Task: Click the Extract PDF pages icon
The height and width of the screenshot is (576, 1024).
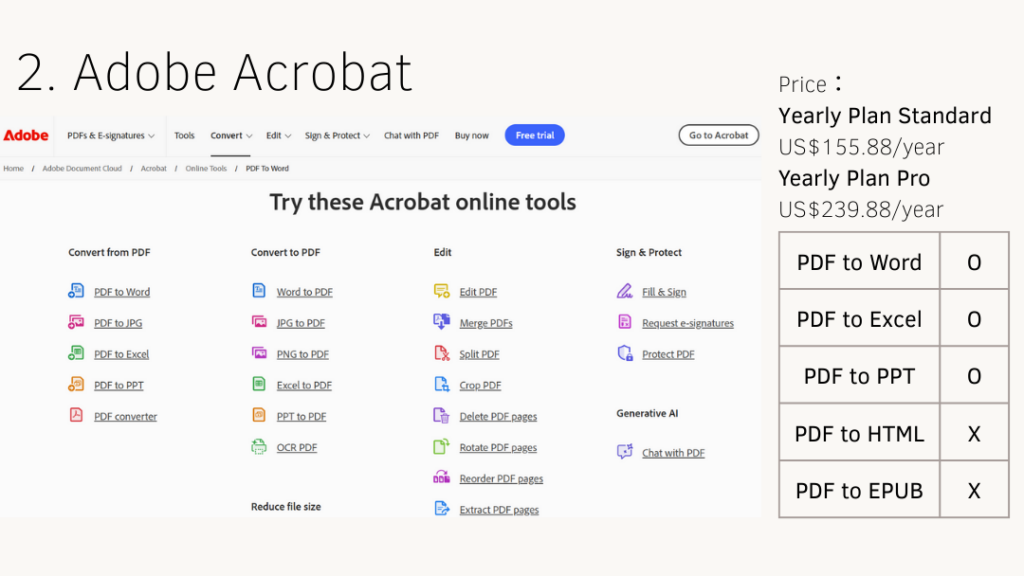Action: 441,508
